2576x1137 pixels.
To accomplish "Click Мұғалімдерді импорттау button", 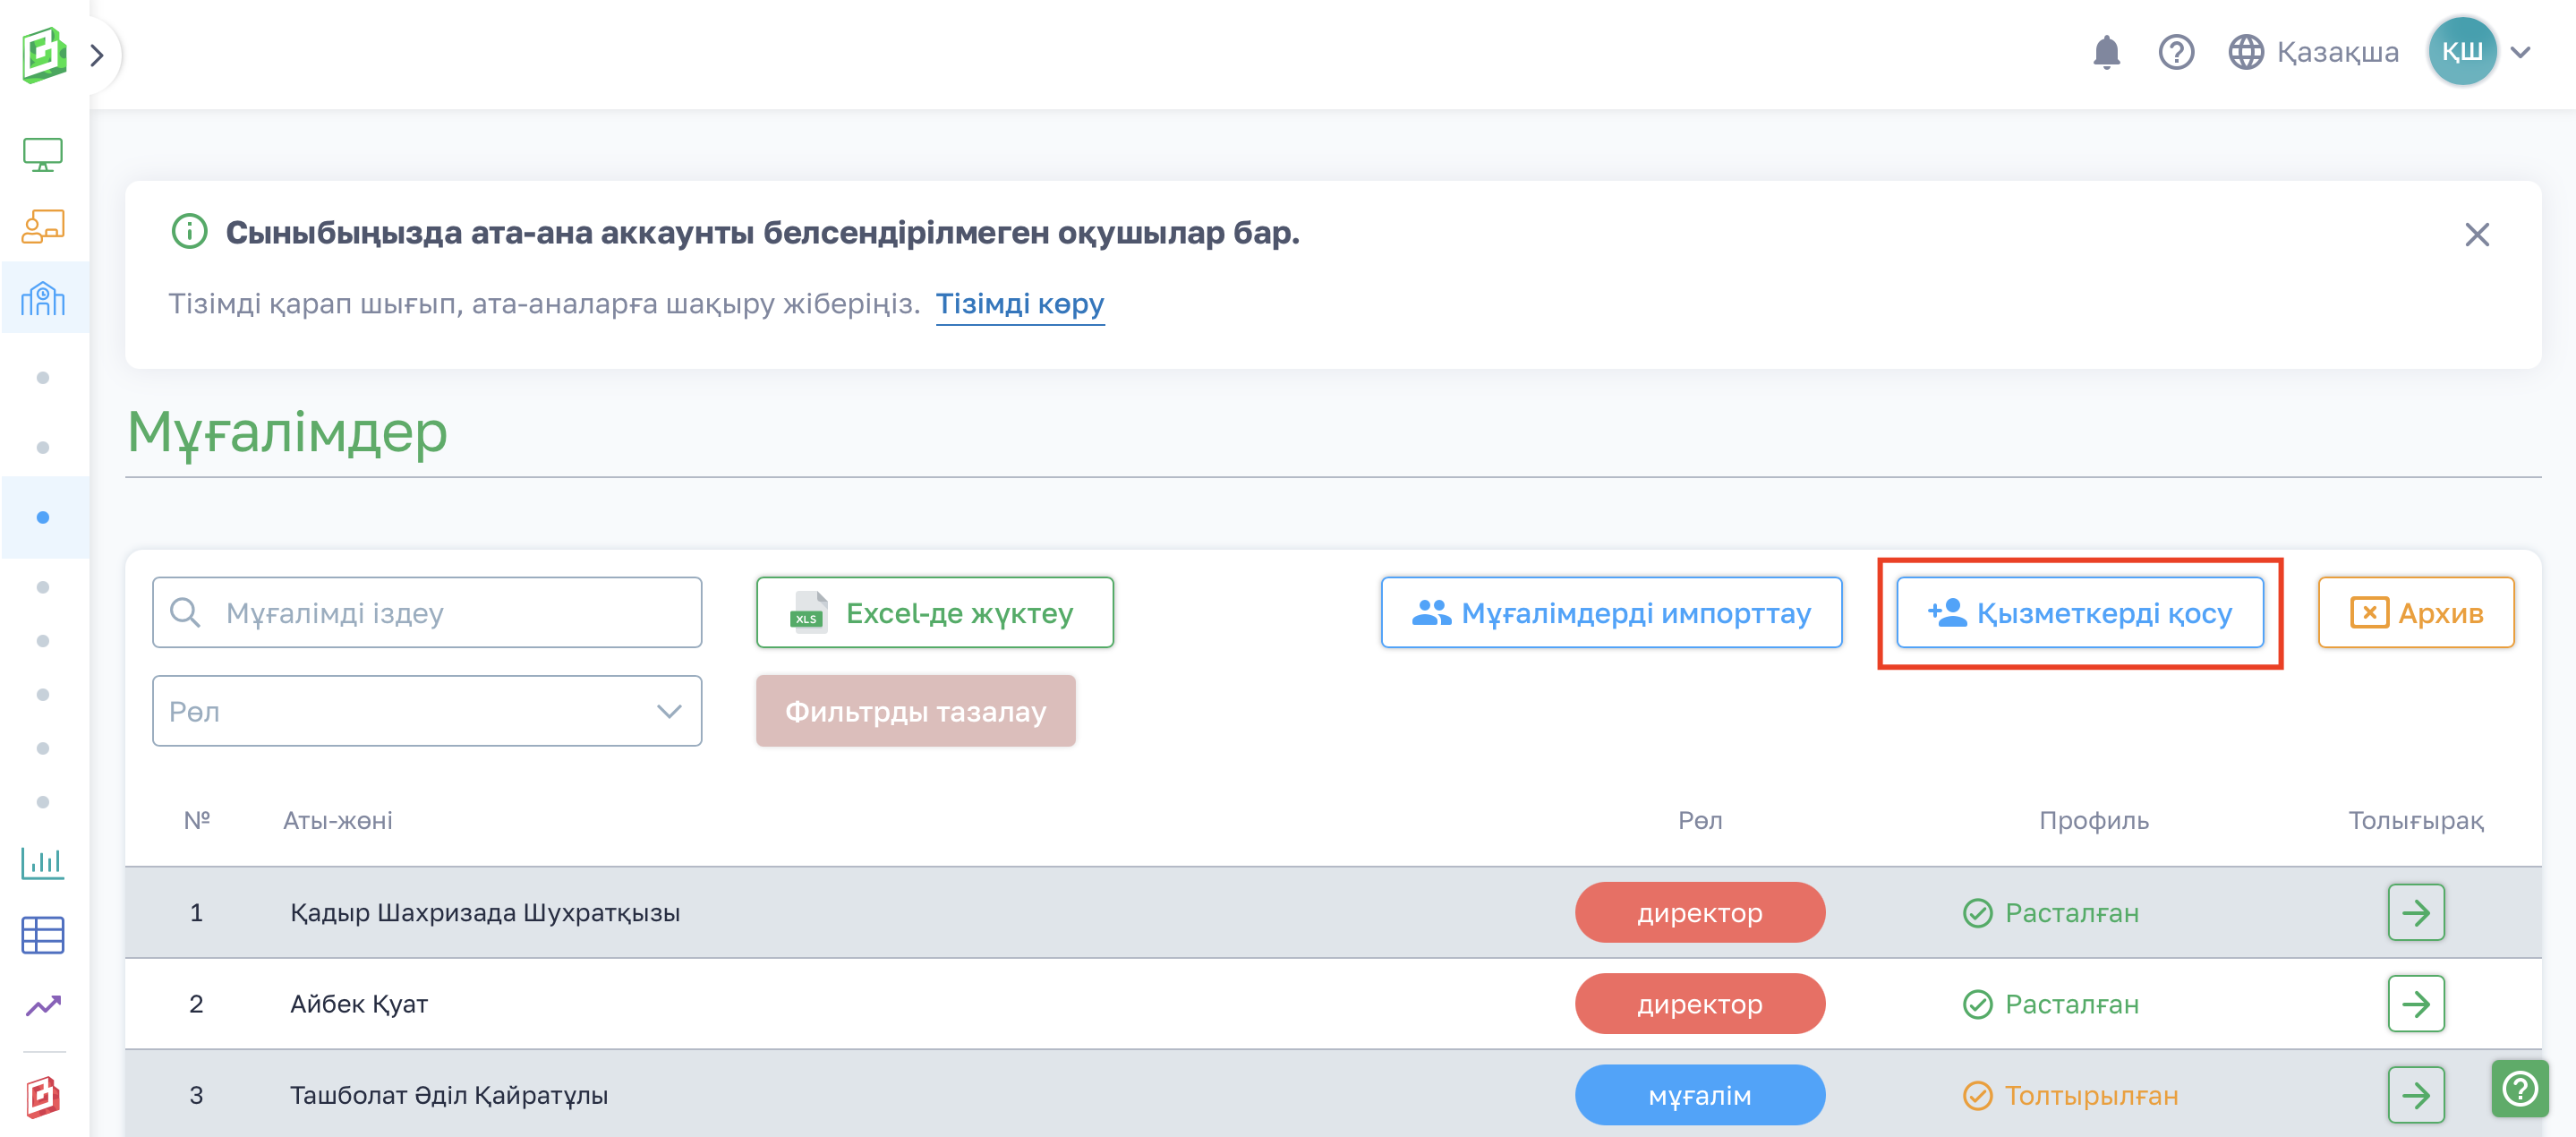I will tap(1611, 613).
